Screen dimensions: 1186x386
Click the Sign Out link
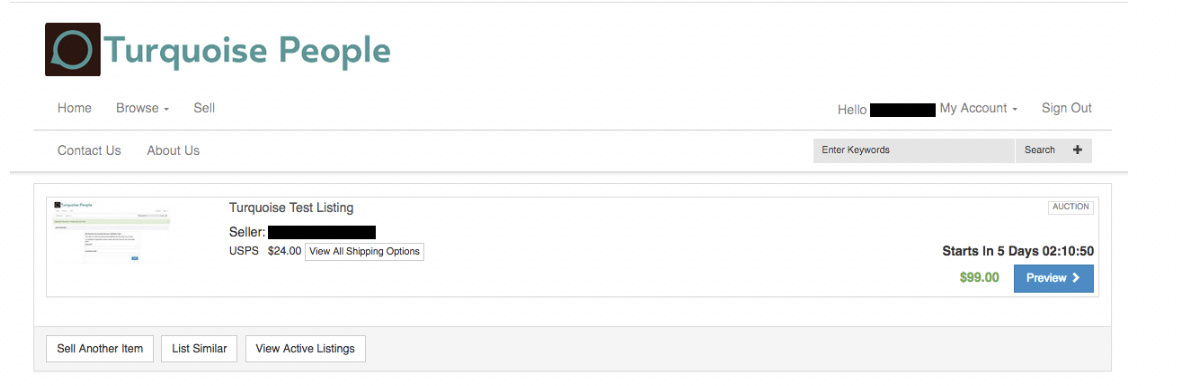pyautogui.click(x=1066, y=108)
